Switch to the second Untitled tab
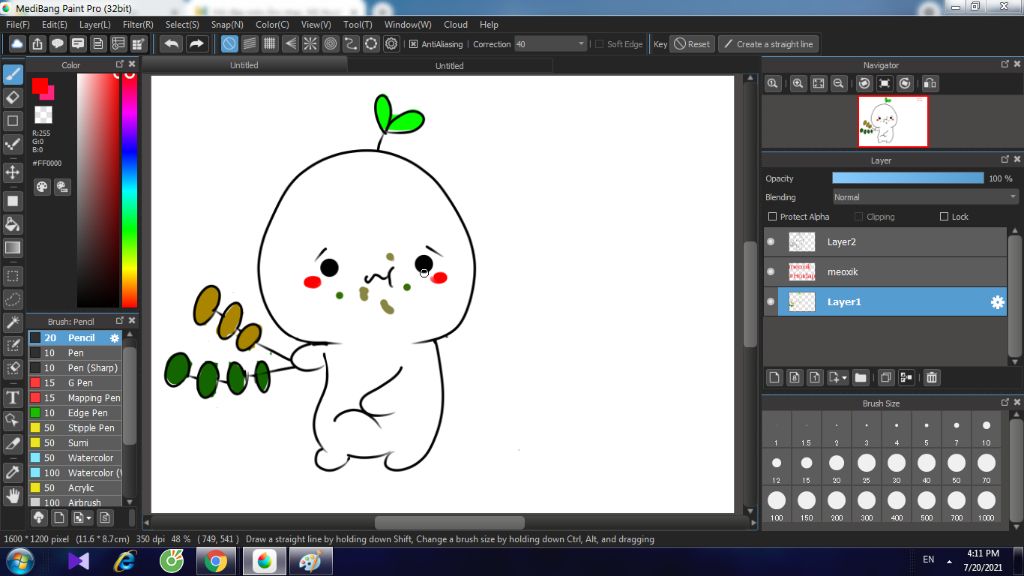This screenshot has height=576, width=1024. 449,65
